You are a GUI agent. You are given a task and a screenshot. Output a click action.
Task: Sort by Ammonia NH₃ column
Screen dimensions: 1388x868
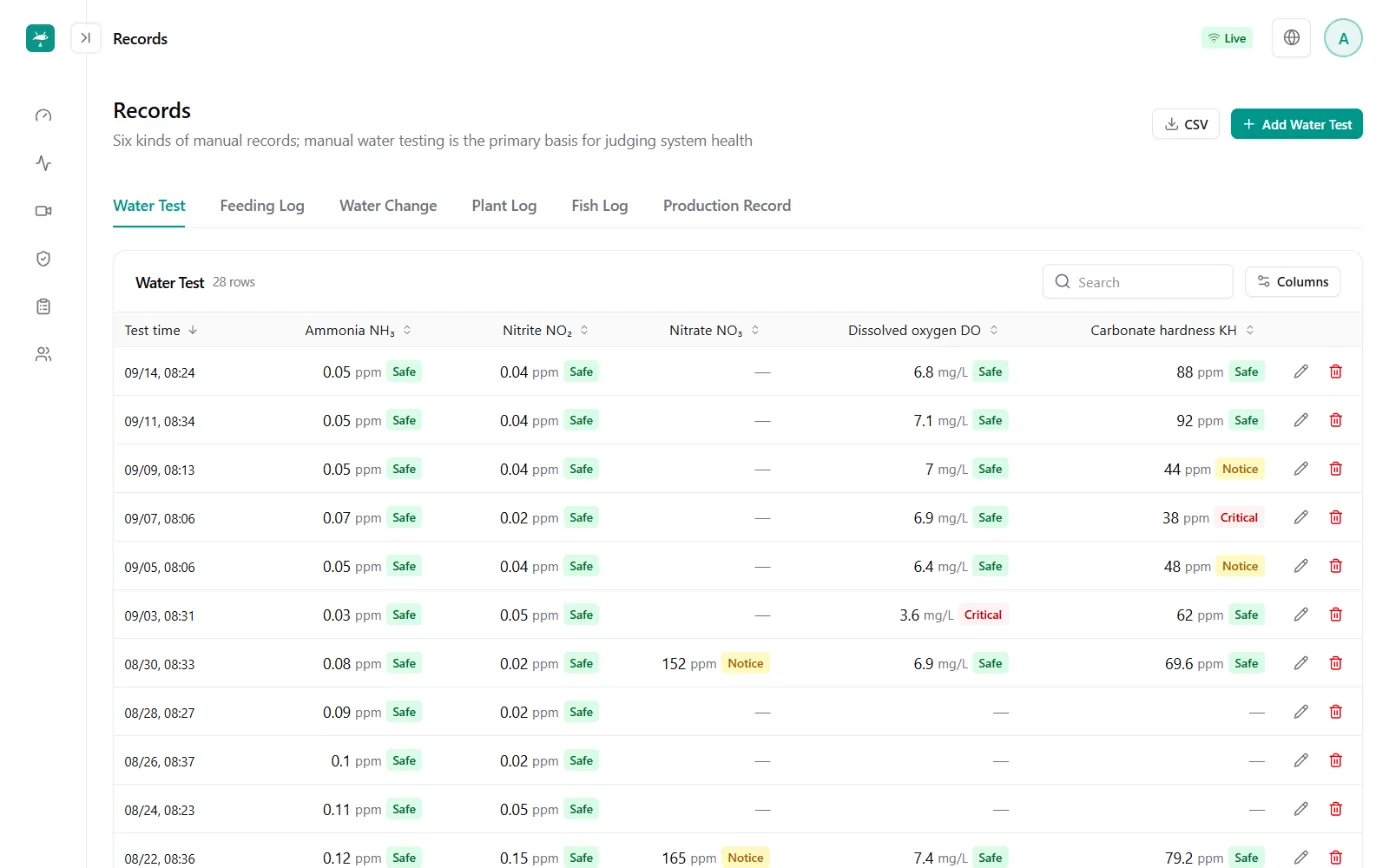[x=358, y=330]
